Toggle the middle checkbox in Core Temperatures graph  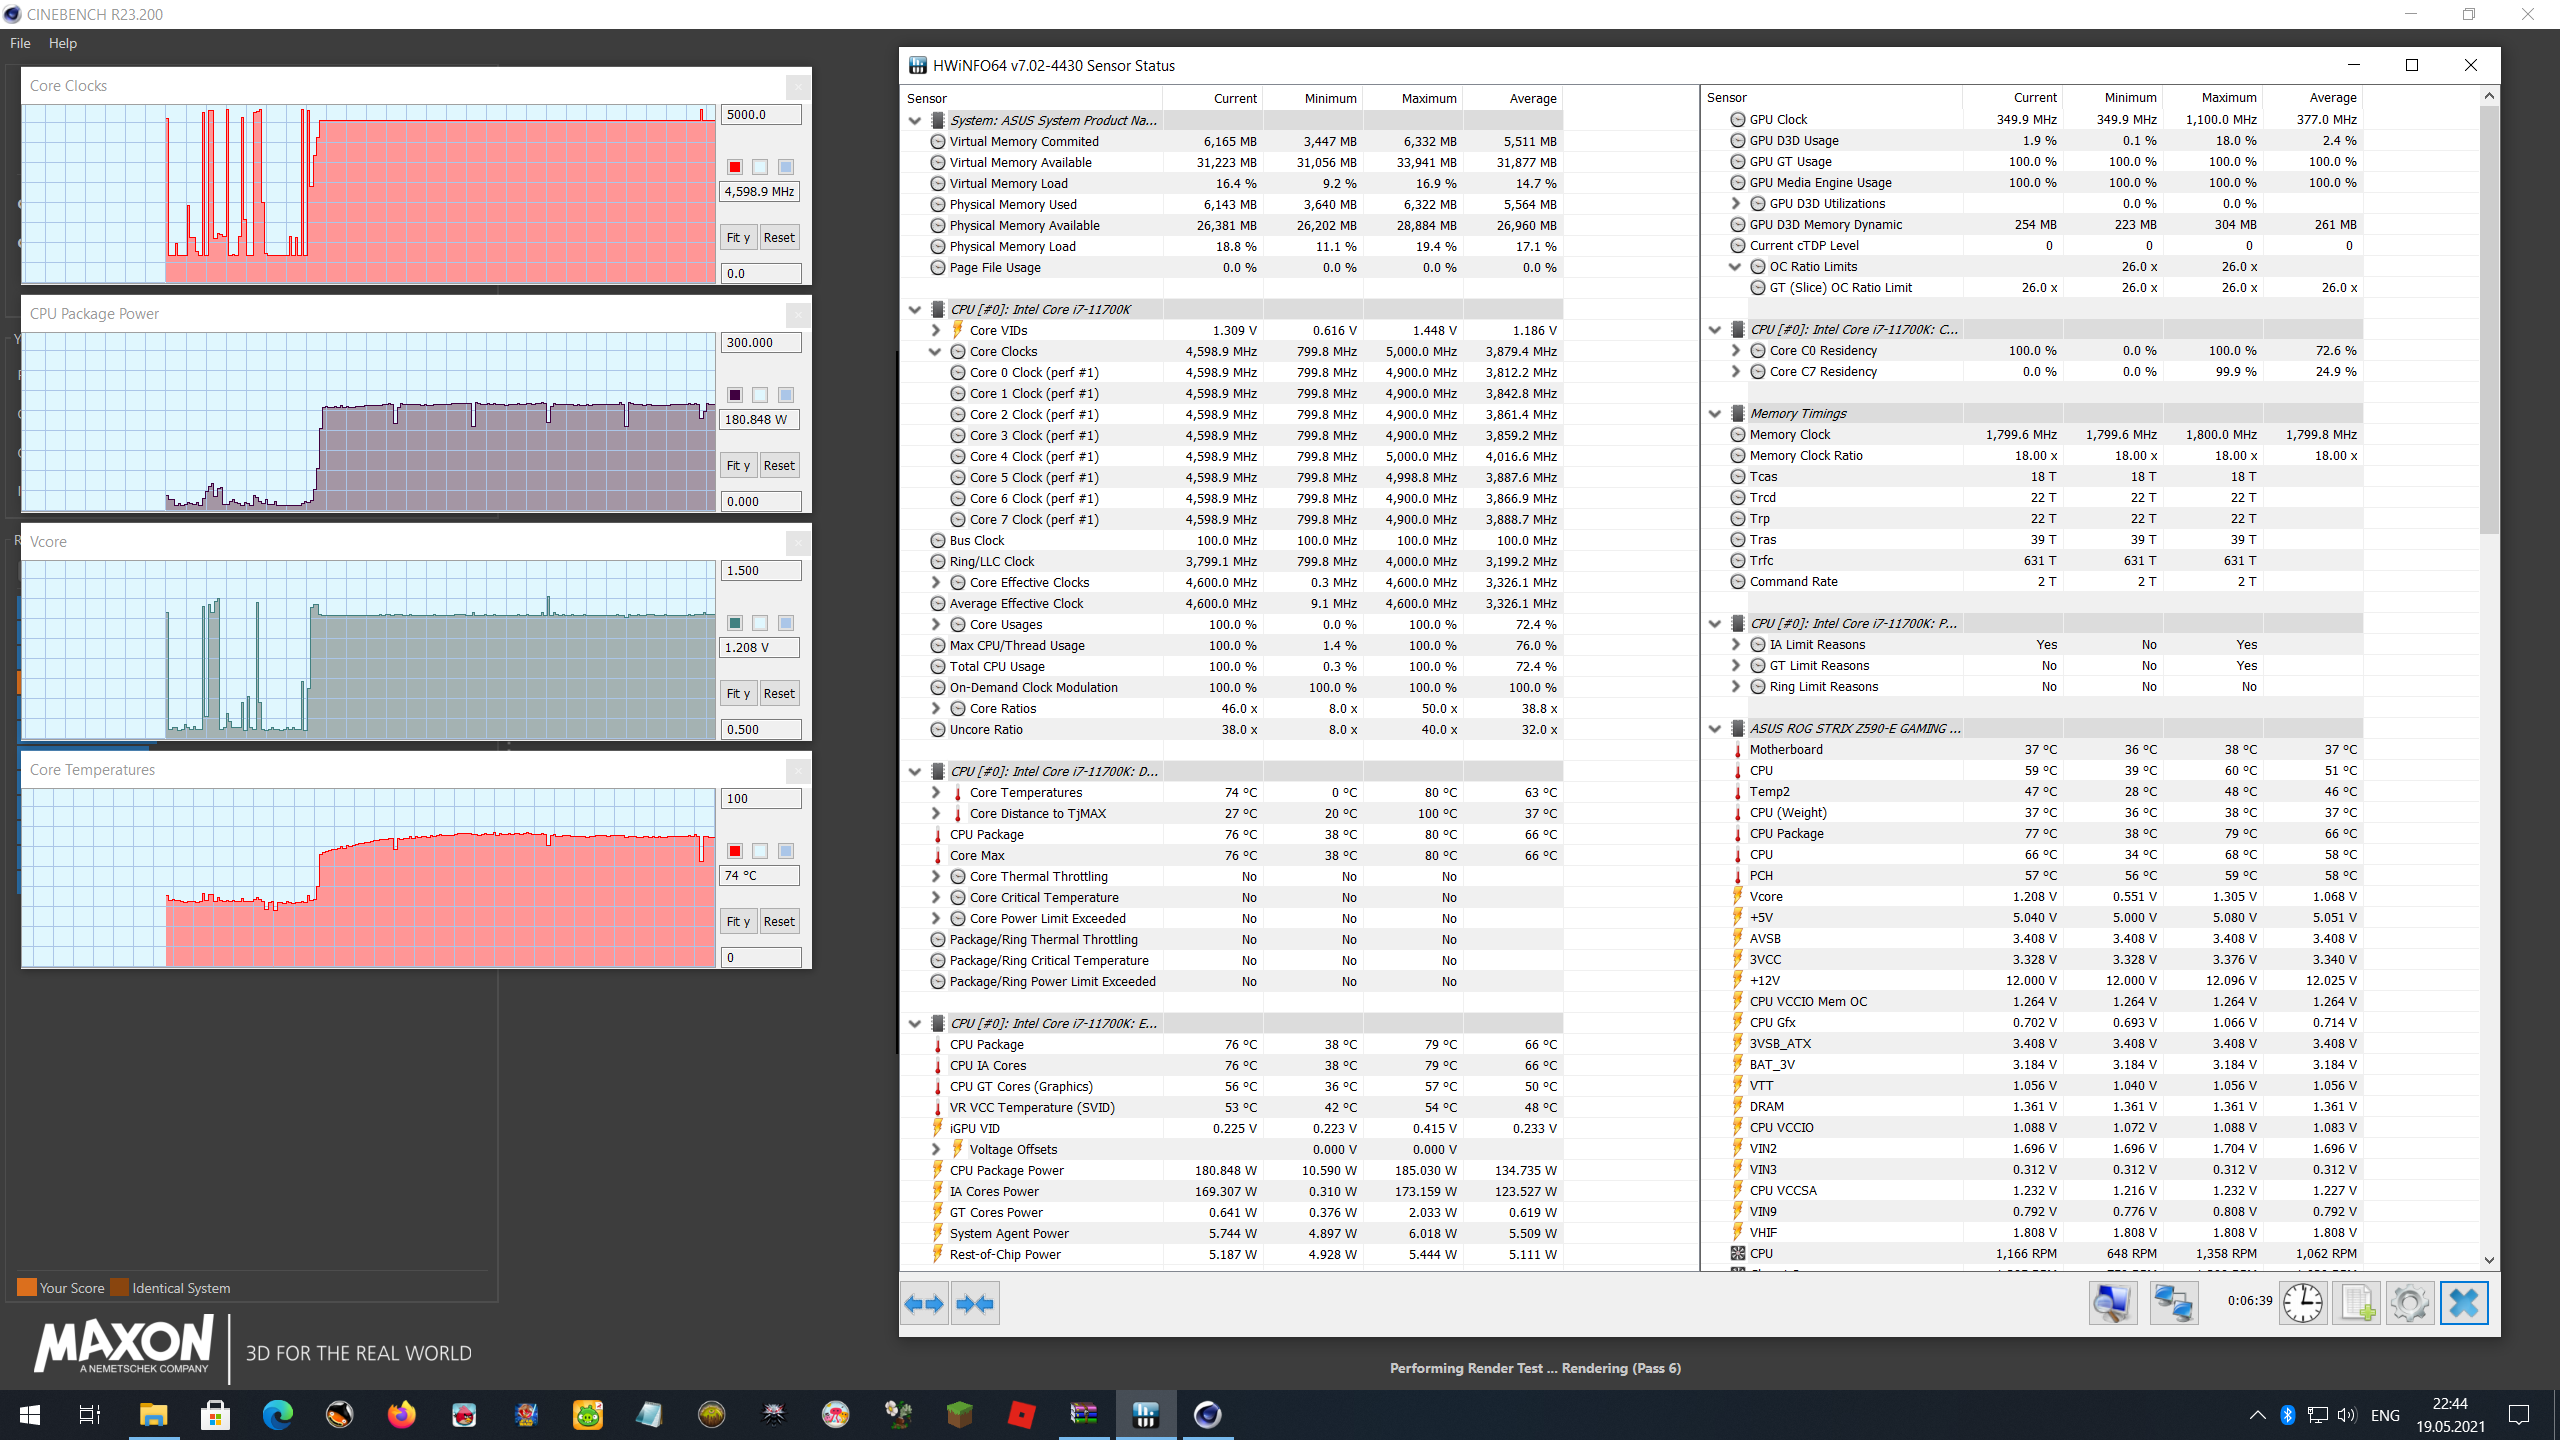click(760, 851)
